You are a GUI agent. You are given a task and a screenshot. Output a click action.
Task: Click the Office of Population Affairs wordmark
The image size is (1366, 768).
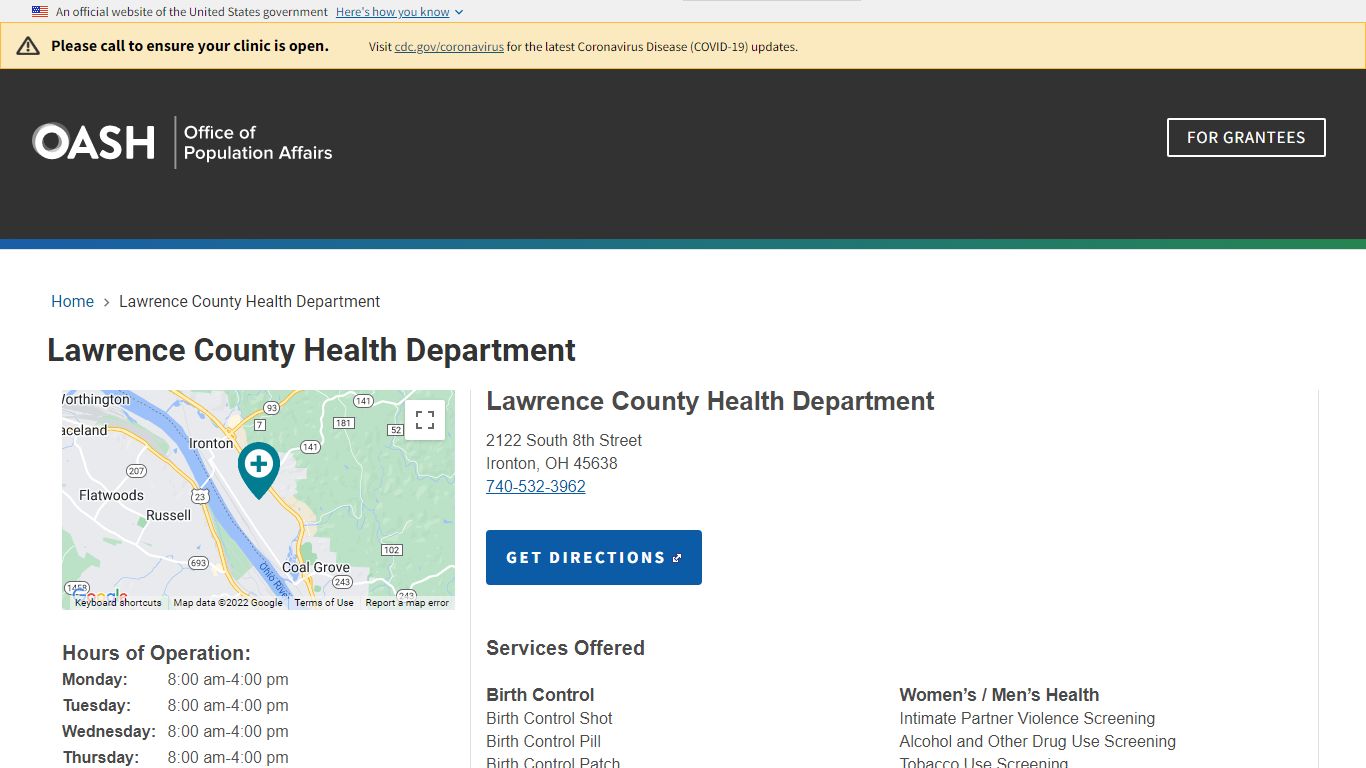coord(257,143)
